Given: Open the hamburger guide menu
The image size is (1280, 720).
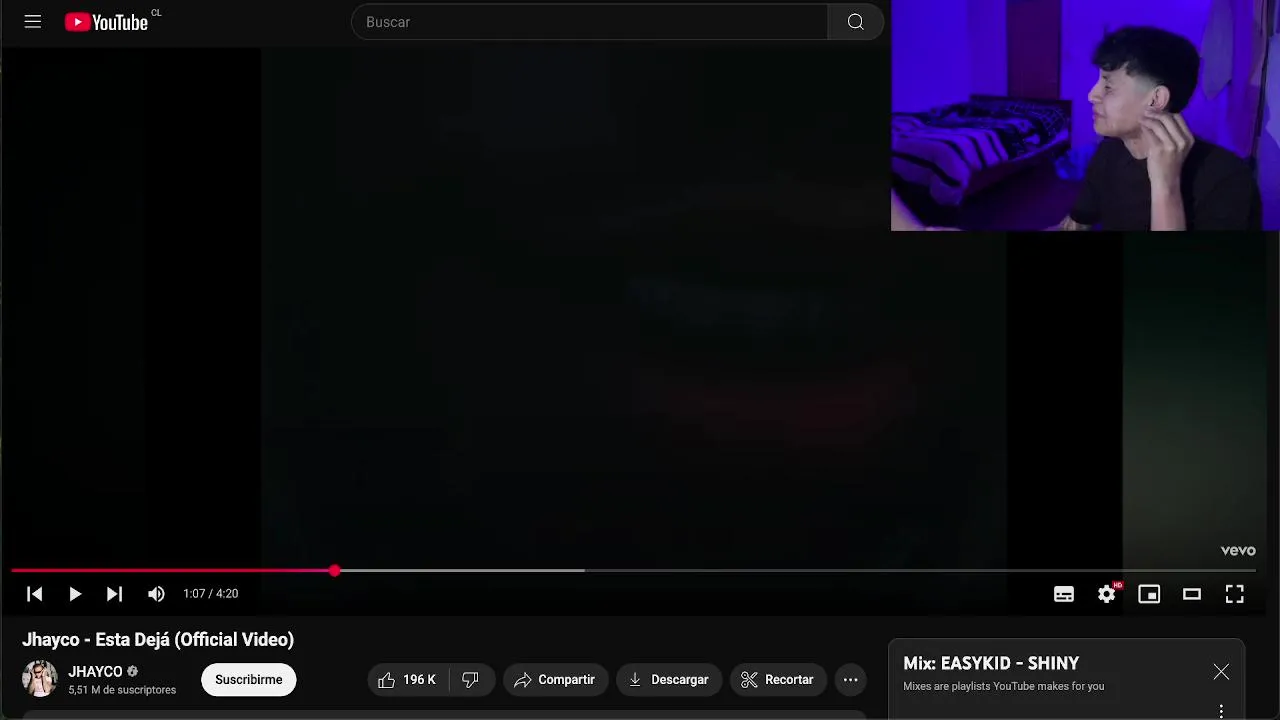Looking at the screenshot, I should point(33,21).
